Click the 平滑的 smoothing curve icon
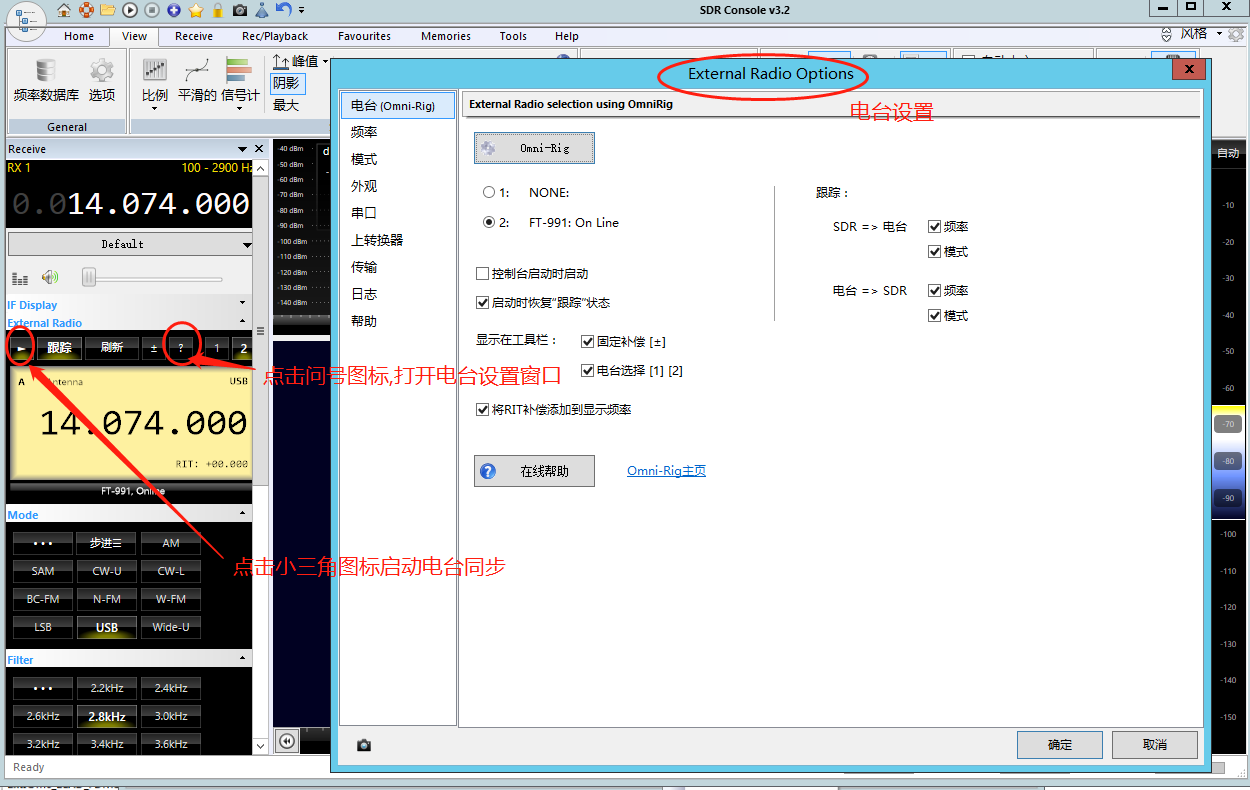This screenshot has height=790, width=1250. pyautogui.click(x=197, y=80)
